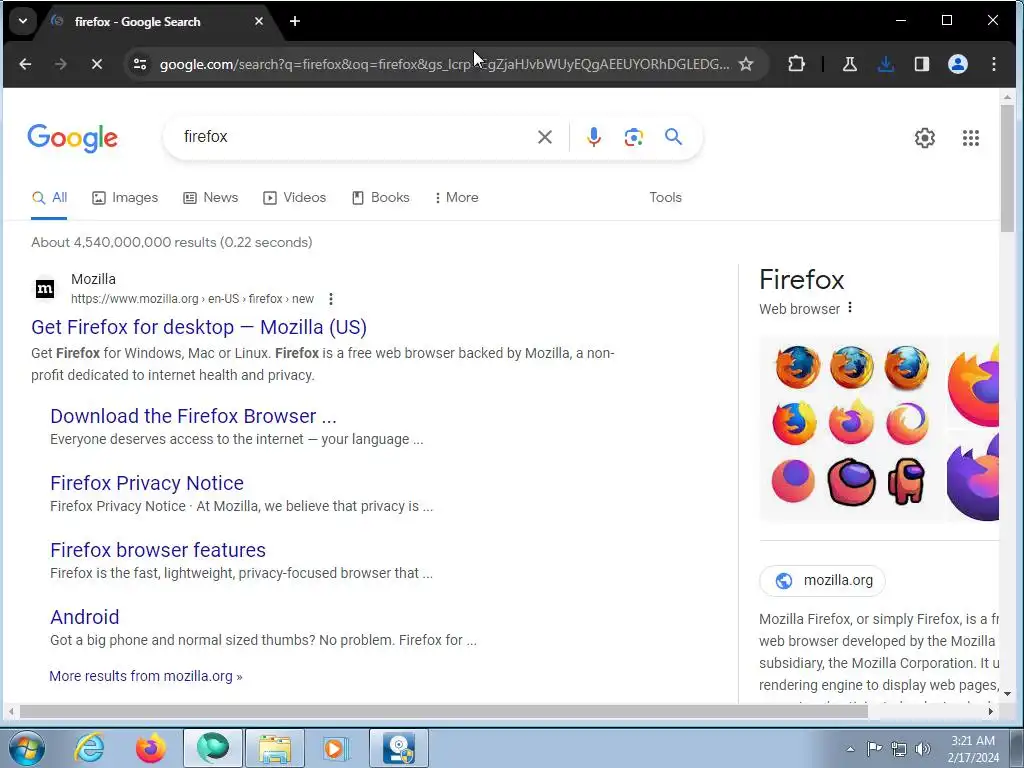Open the Extensions puzzle icon
The height and width of the screenshot is (768, 1024).
coord(796,64)
